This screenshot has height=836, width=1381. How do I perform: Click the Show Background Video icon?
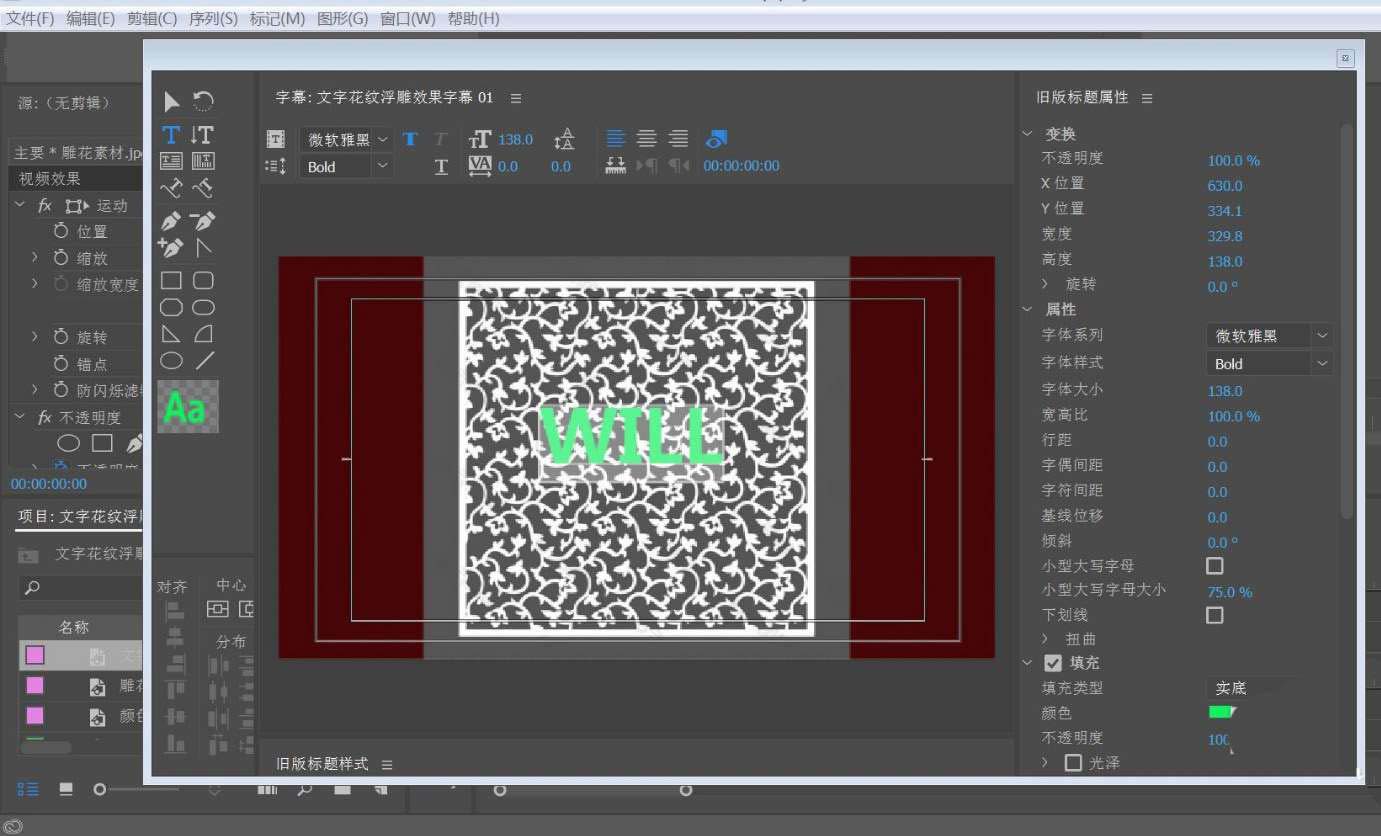coord(716,139)
